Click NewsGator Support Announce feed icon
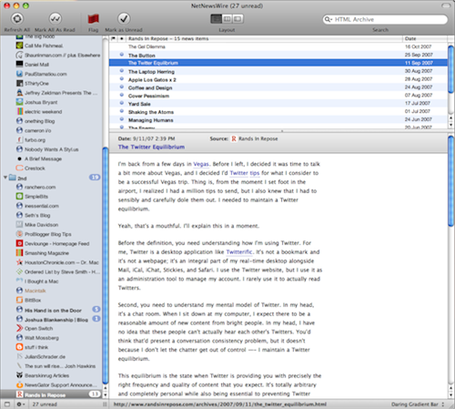The height and width of the screenshot is (409, 455). (x=20, y=385)
